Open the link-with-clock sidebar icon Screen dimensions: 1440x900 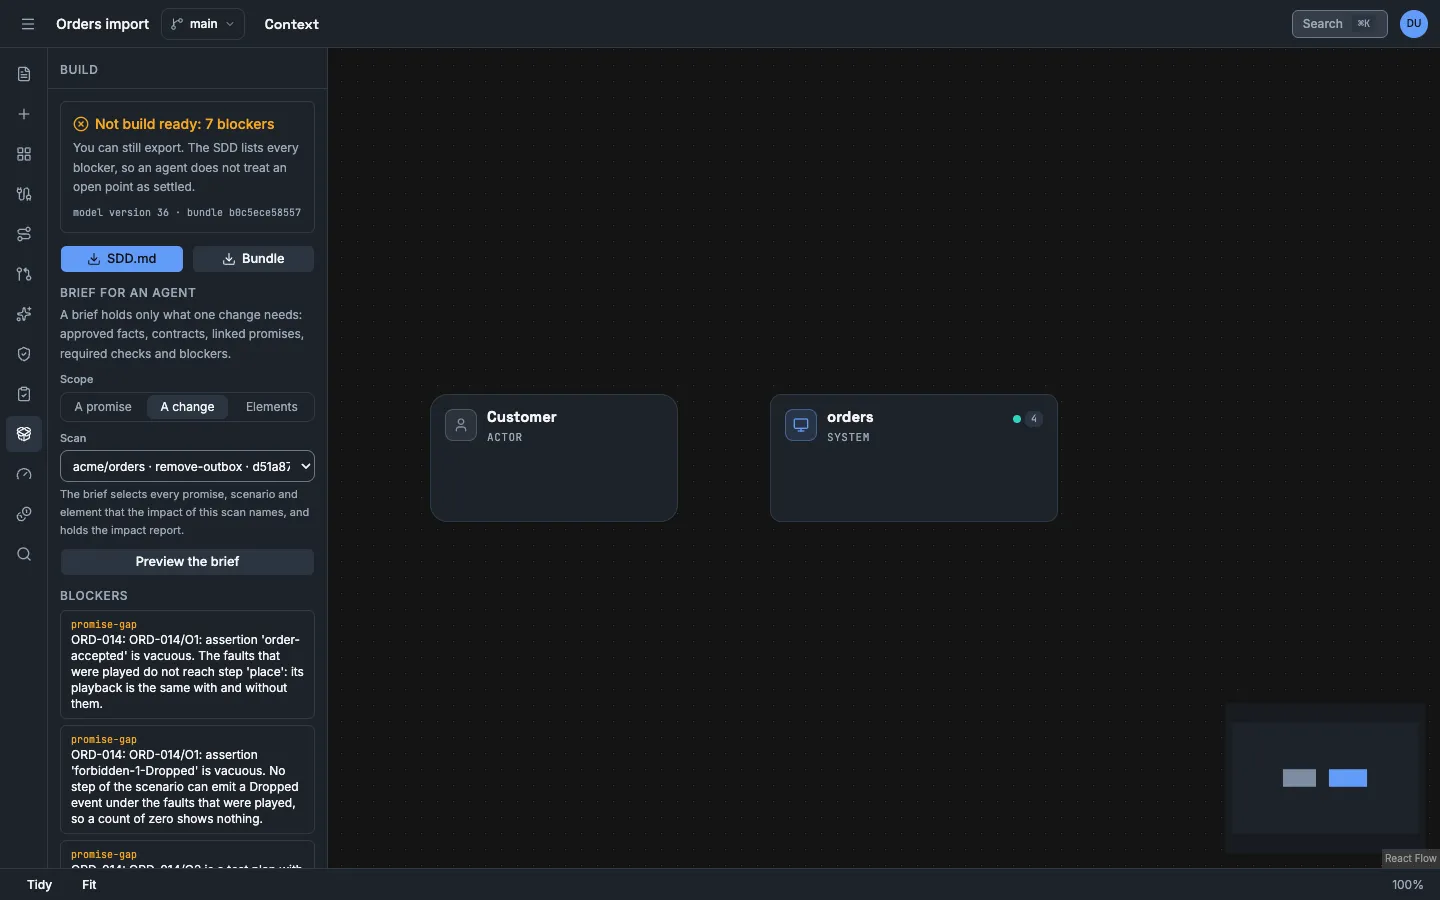click(24, 514)
